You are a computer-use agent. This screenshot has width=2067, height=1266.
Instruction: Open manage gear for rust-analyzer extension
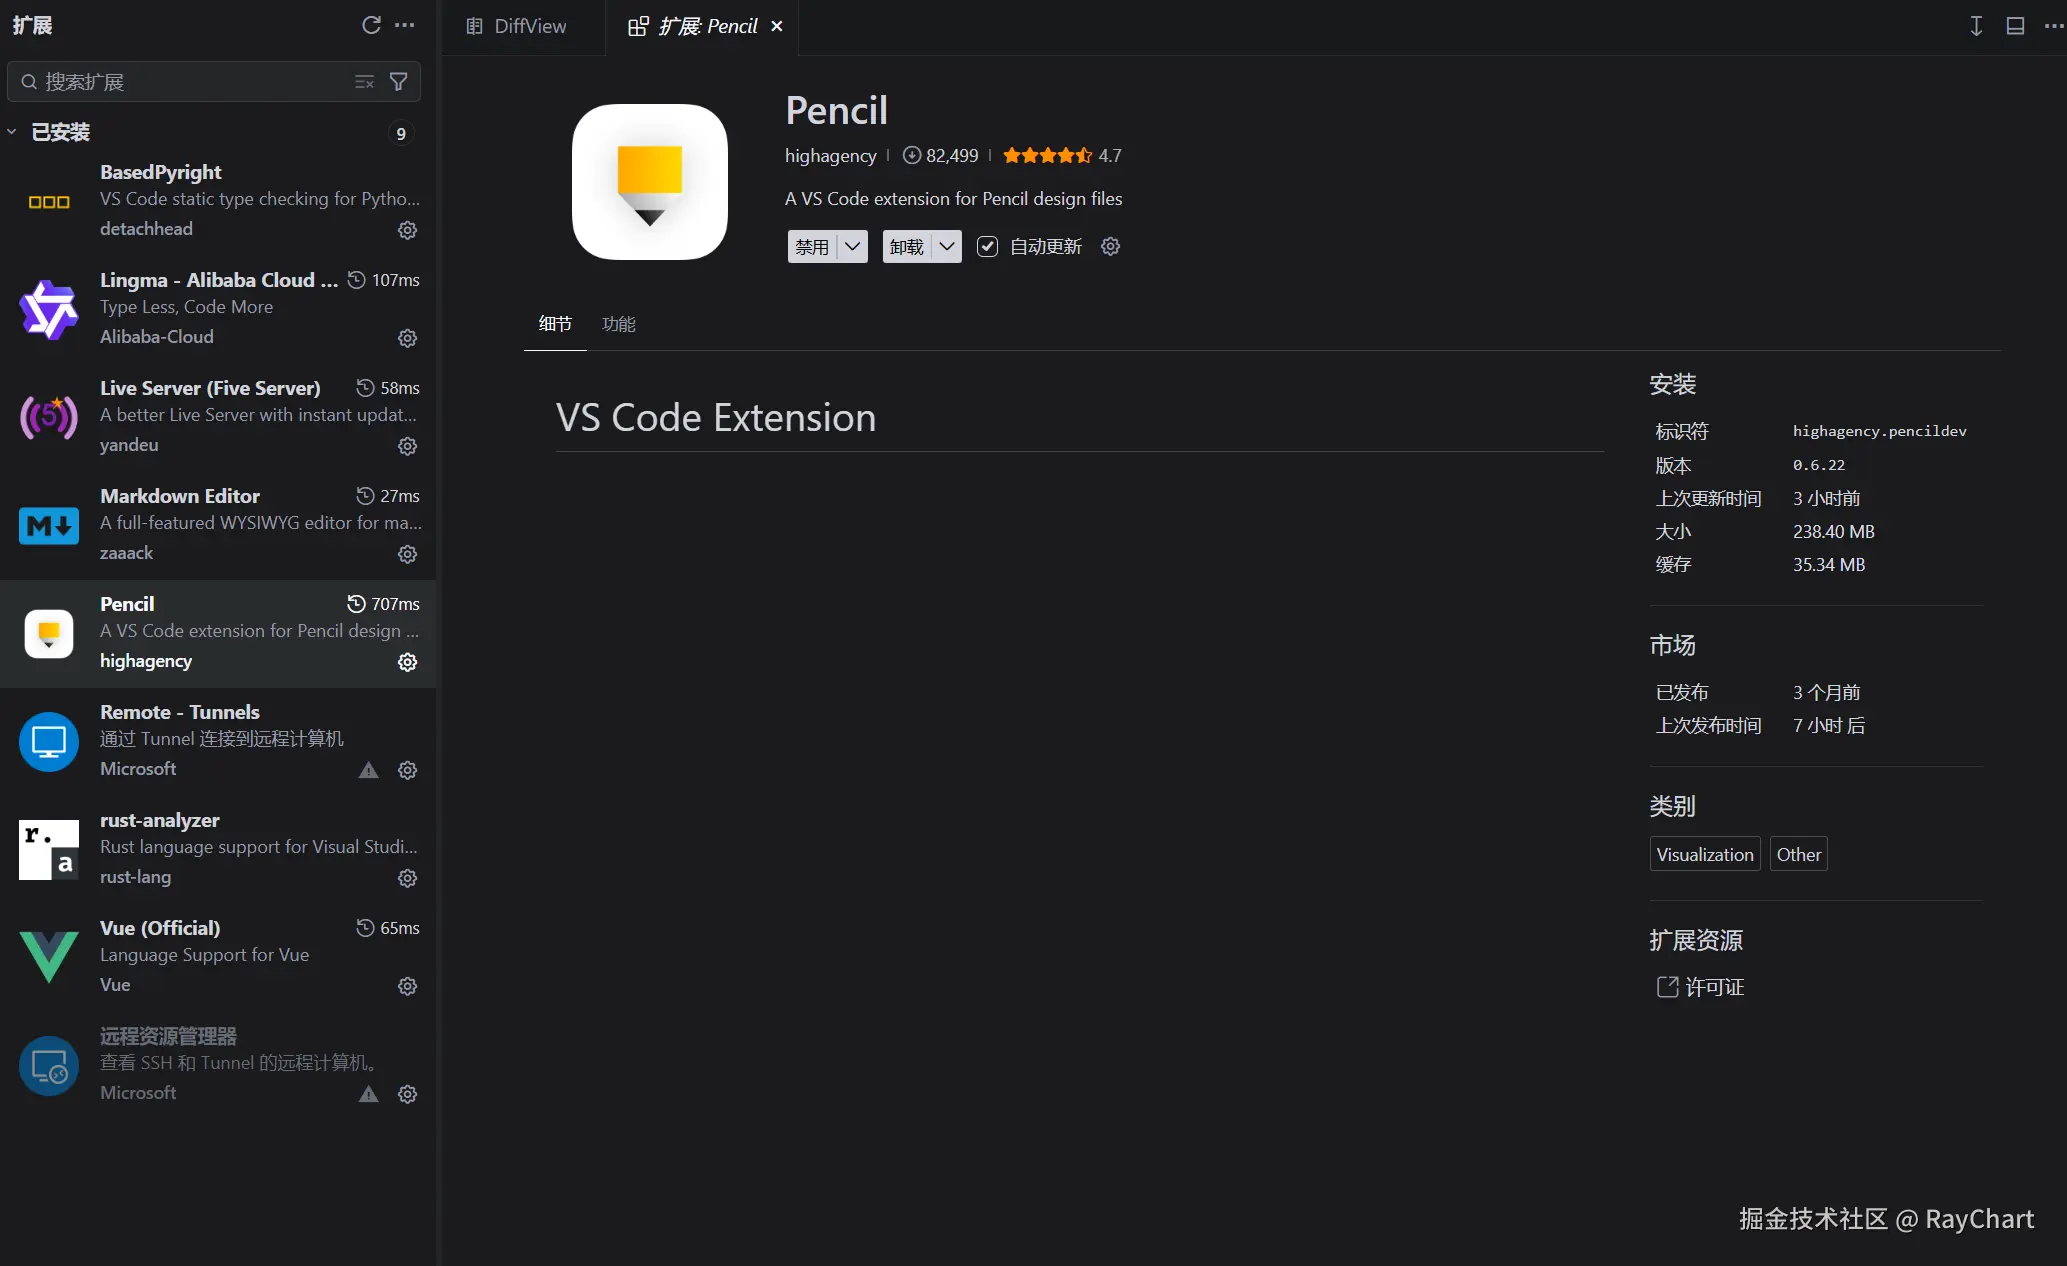[x=407, y=878]
